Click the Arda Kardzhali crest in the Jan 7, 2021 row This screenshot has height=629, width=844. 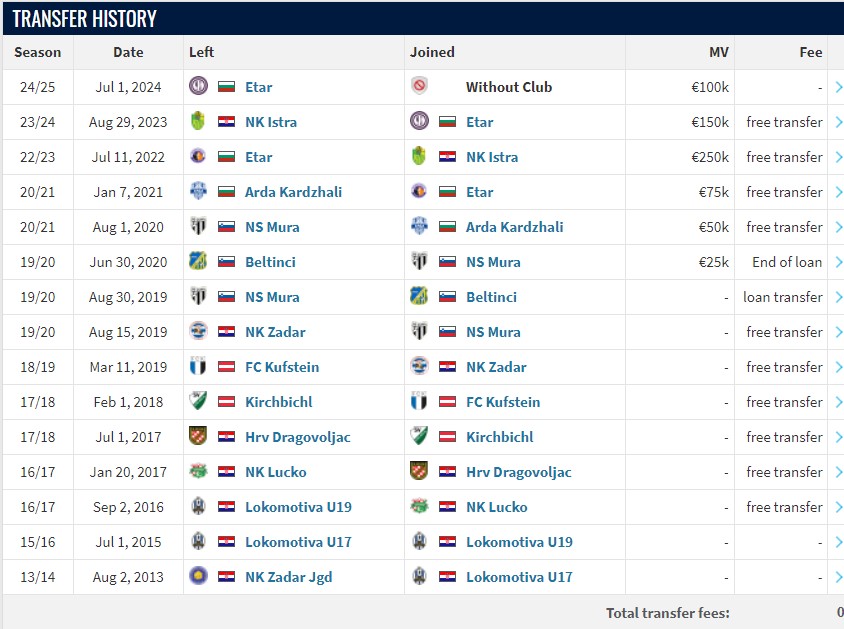pos(198,192)
